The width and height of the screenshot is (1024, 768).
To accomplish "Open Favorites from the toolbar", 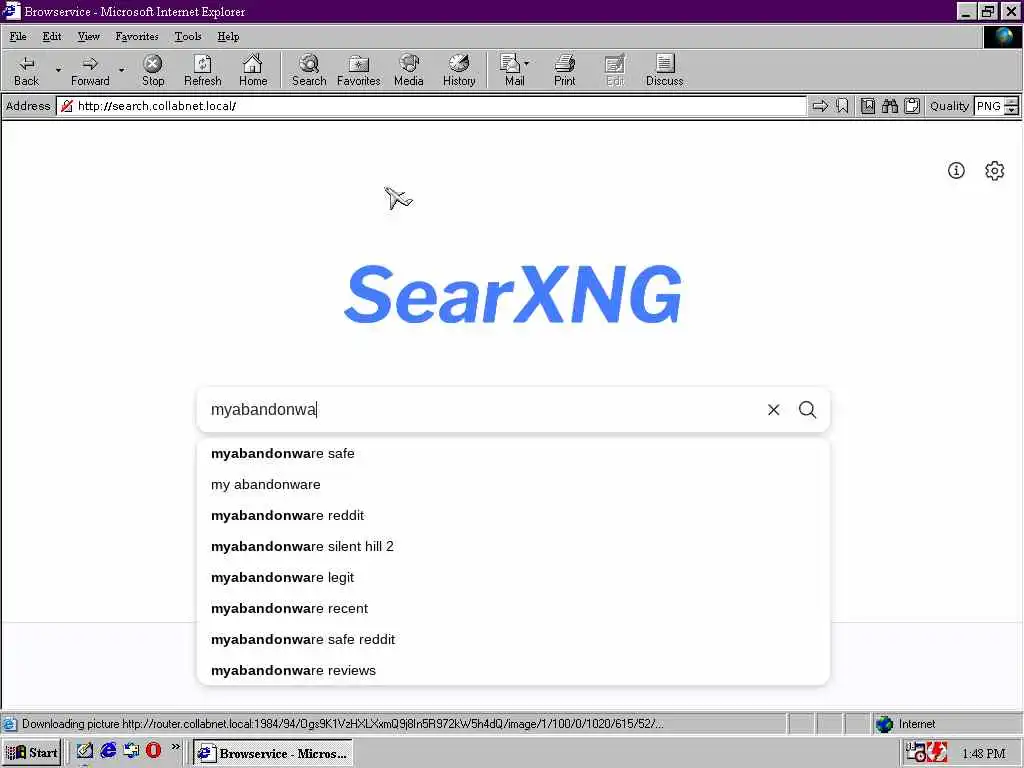I will tap(359, 71).
